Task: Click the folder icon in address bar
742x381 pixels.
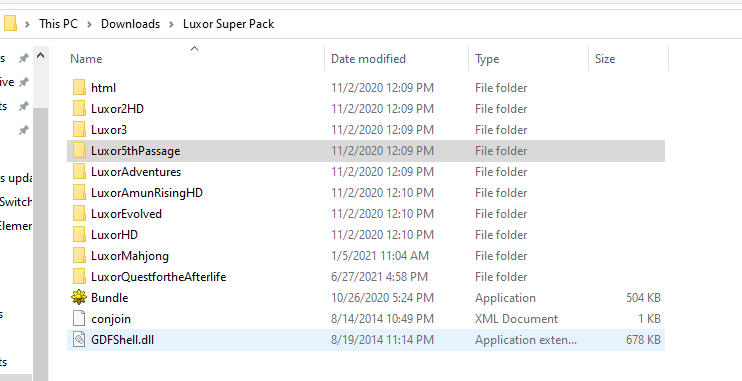Action: click(10, 23)
